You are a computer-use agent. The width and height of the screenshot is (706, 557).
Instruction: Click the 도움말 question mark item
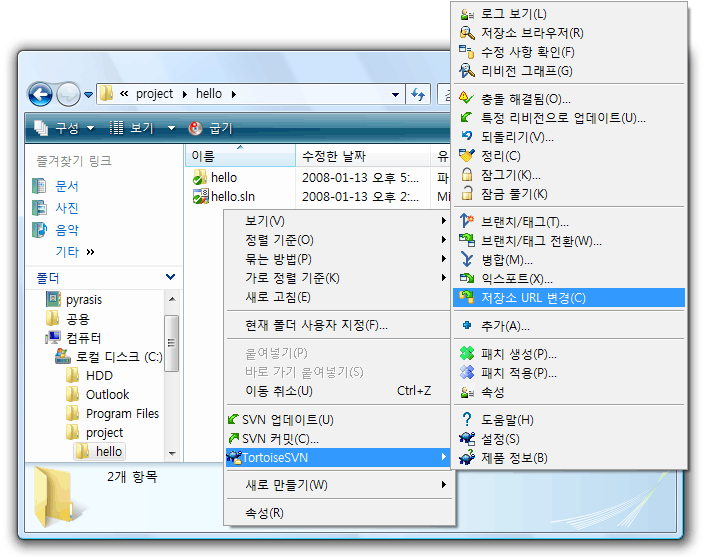click(x=466, y=420)
